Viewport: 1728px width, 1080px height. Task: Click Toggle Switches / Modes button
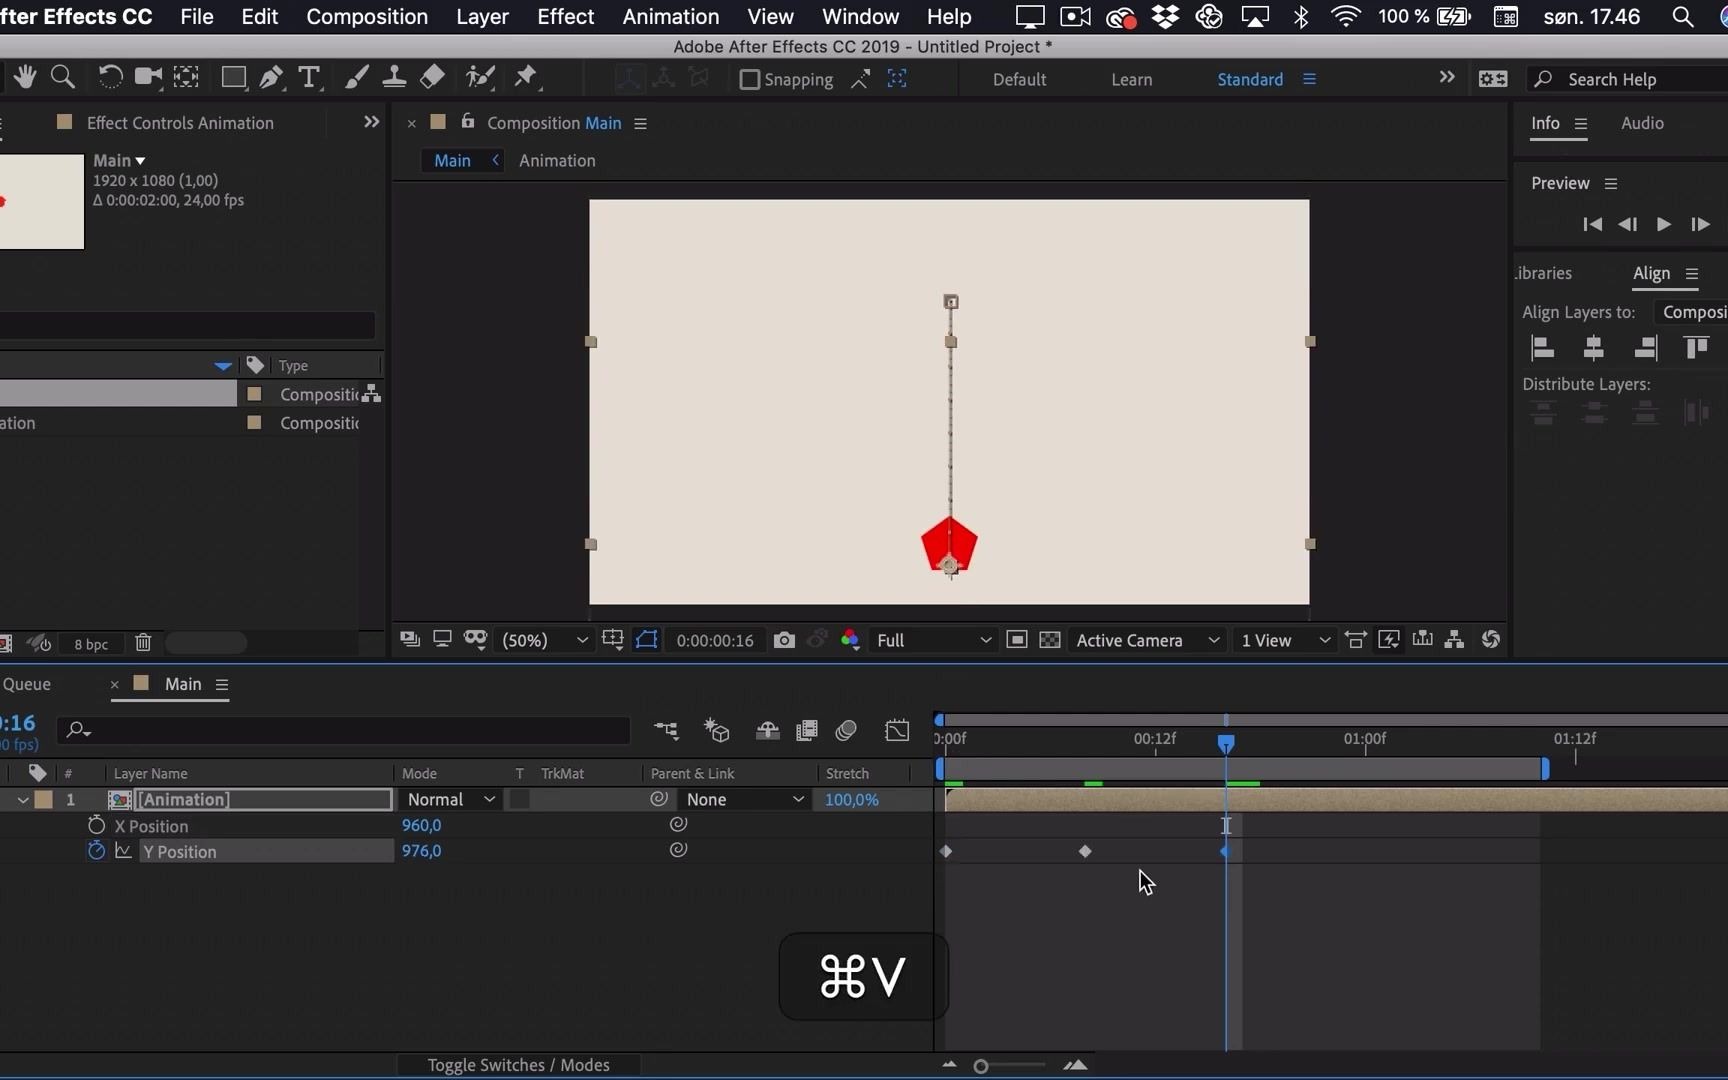coord(518,1065)
